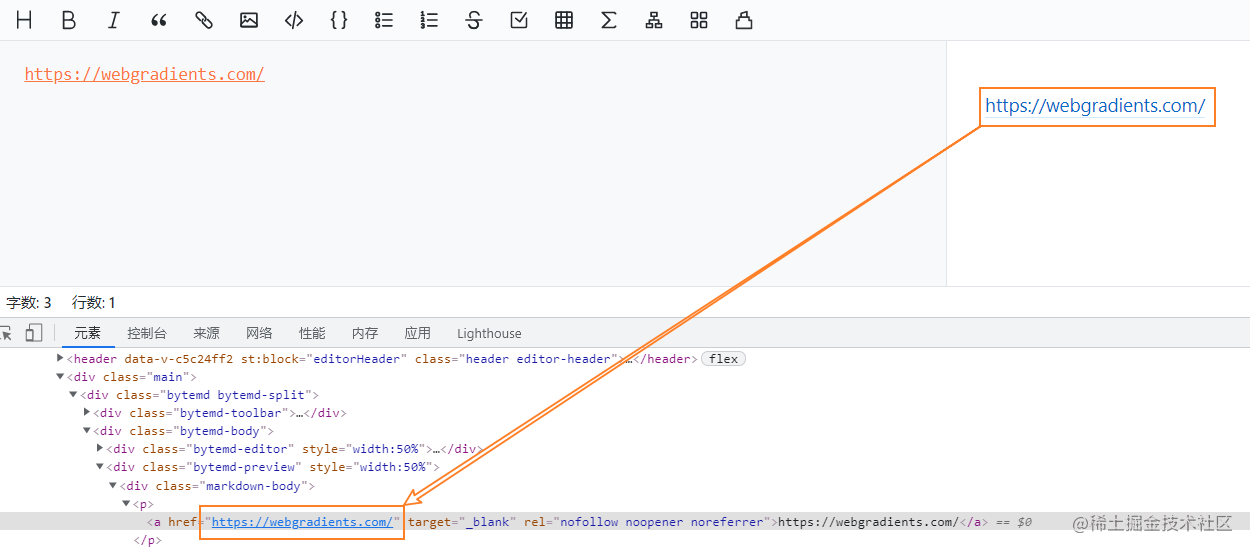Insert an image
1250x550 pixels.
point(249,20)
